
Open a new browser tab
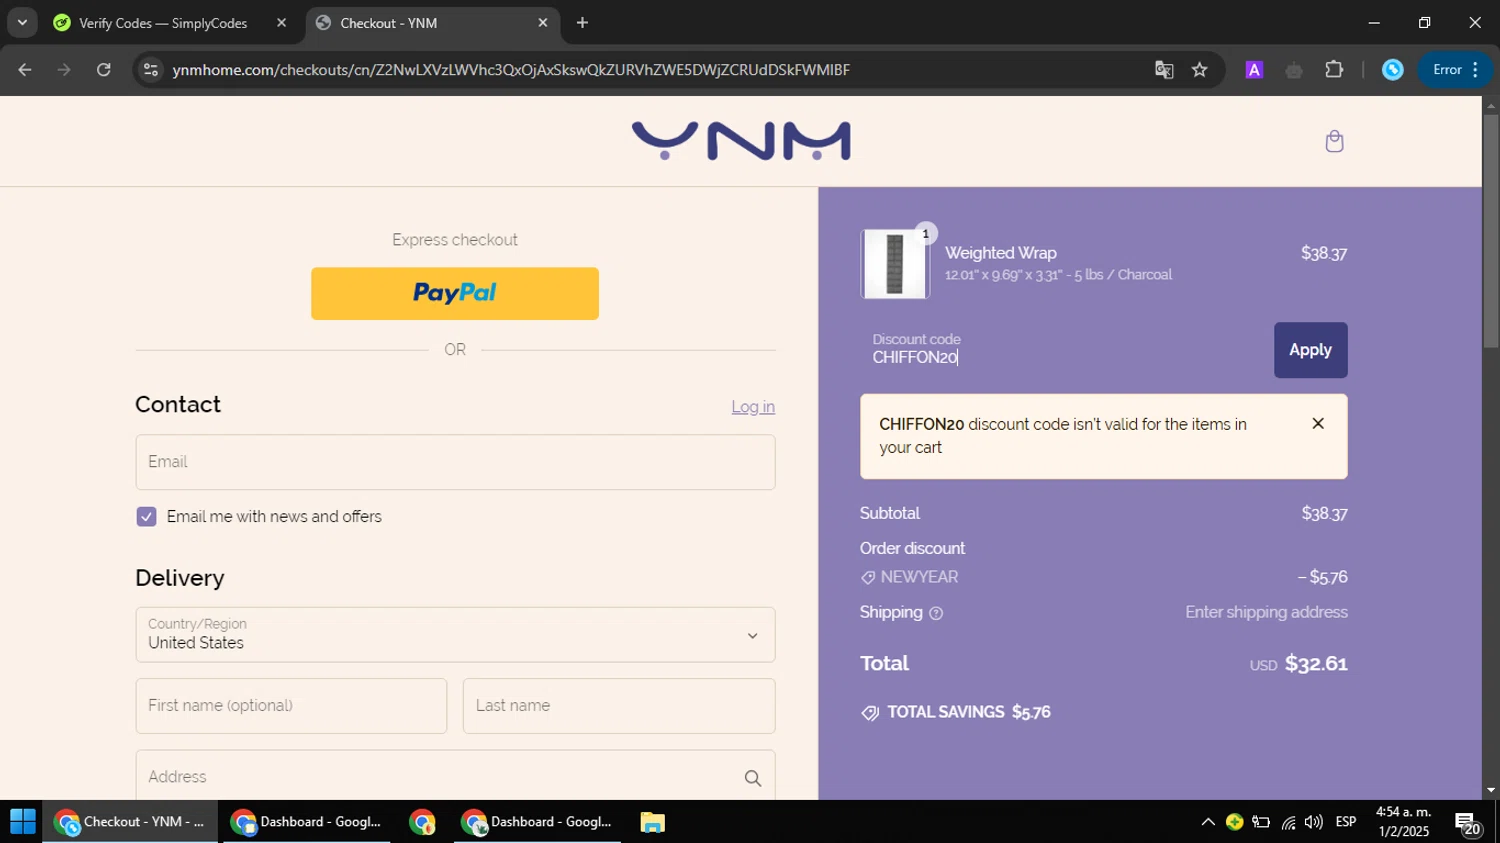(583, 23)
